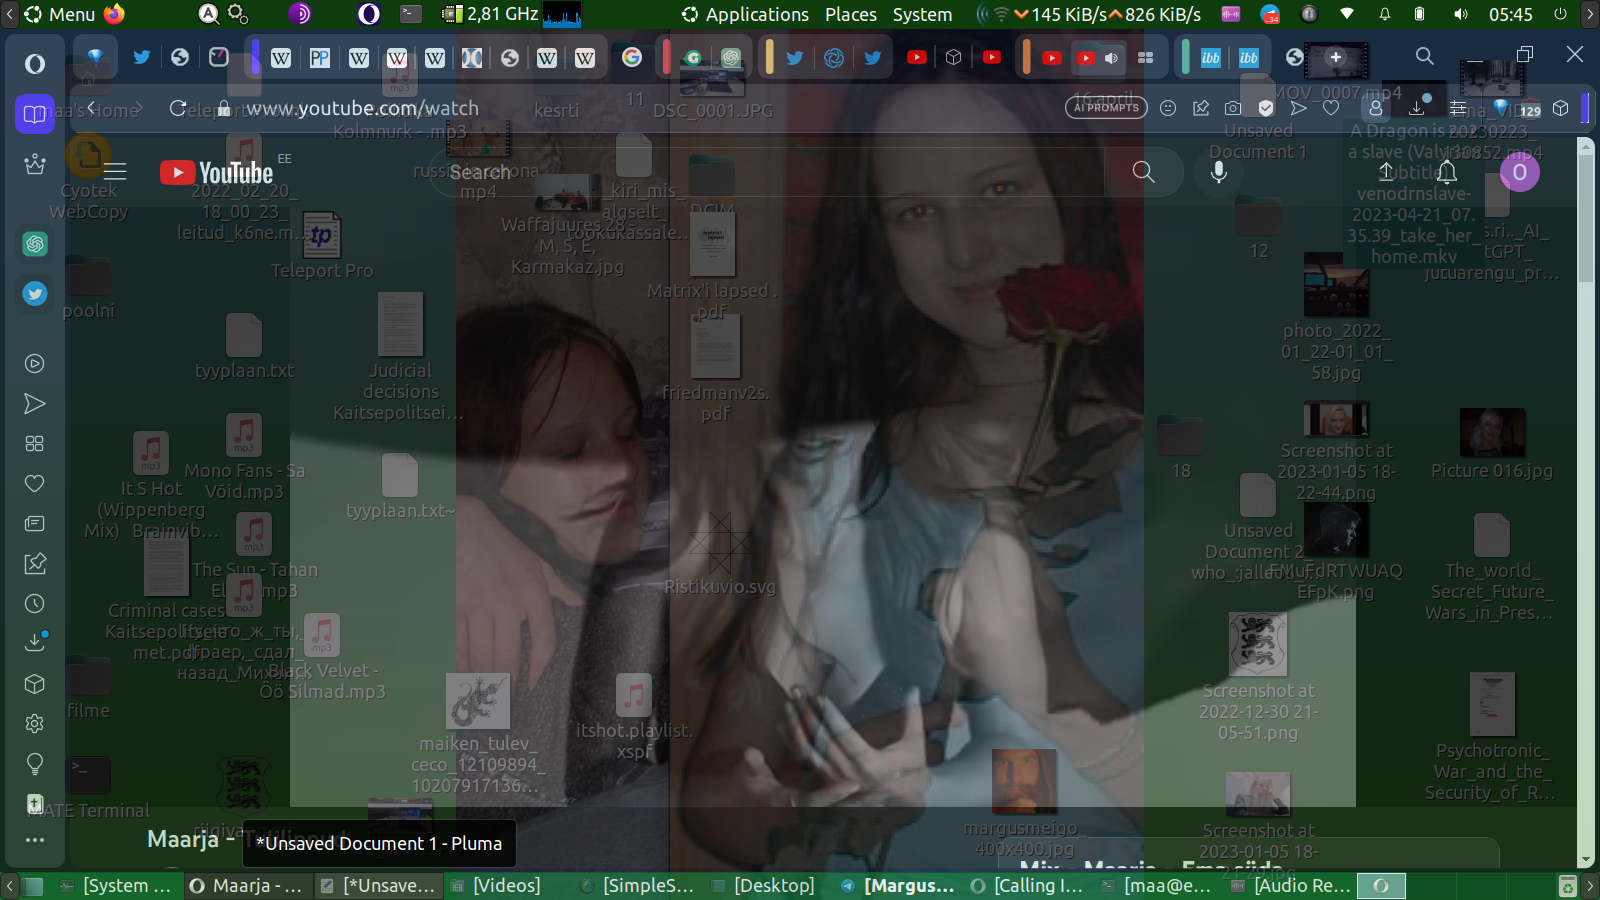Open the History clock icon in sidebar
The width and height of the screenshot is (1600, 900).
[x=35, y=604]
